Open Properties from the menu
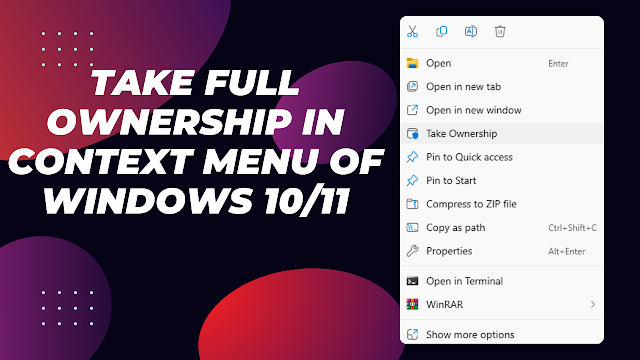Screen dimensions: 640x360 502,251
